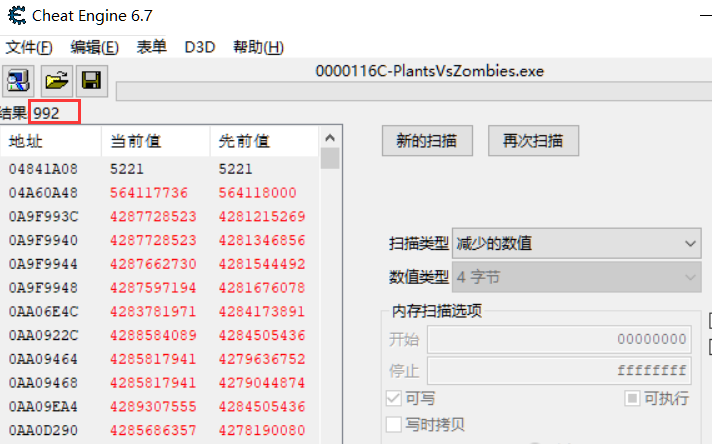Select address row 0AA09EA4

coord(160,406)
